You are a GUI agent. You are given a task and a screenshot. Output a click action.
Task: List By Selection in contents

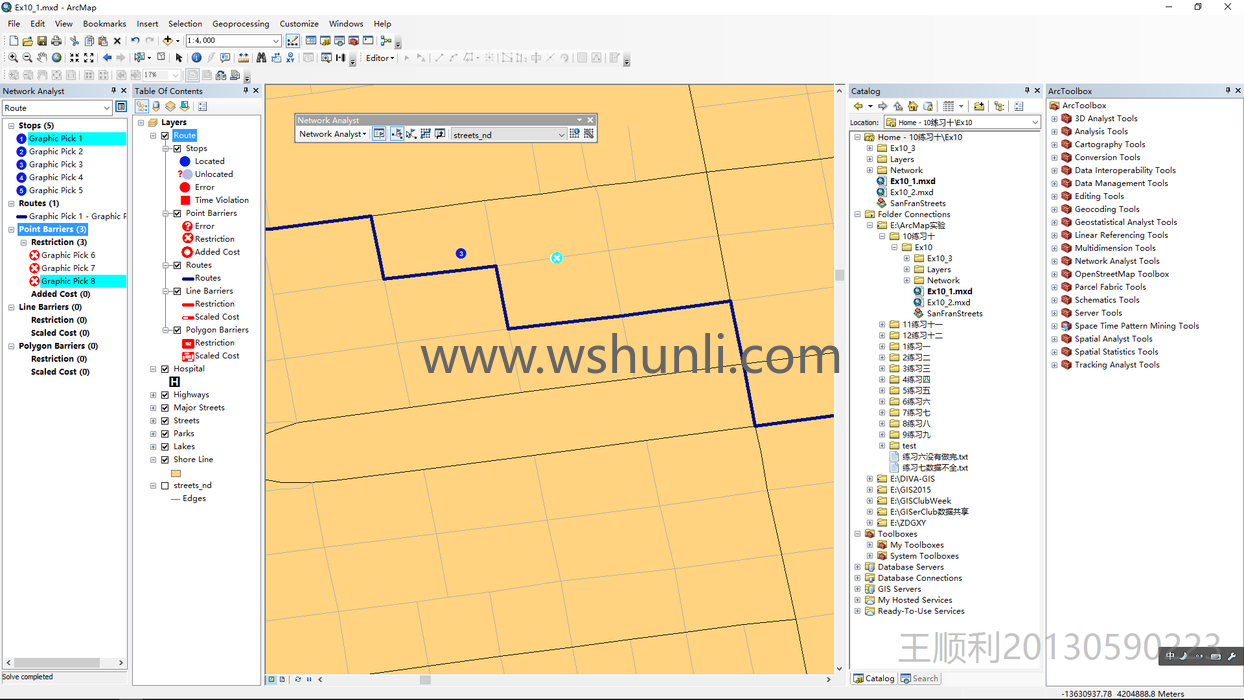coord(185,106)
